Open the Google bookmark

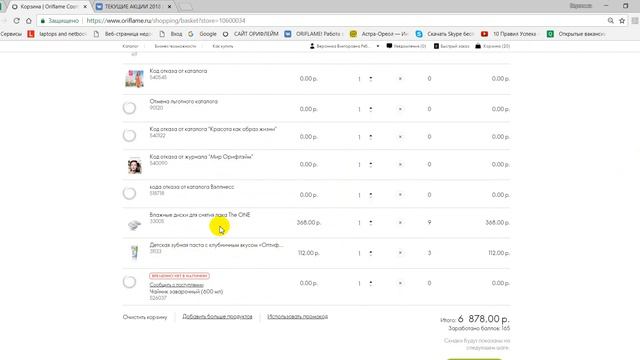[x=202, y=34]
